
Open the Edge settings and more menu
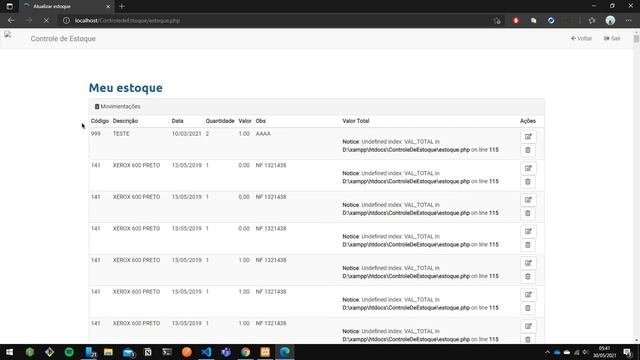pos(629,20)
